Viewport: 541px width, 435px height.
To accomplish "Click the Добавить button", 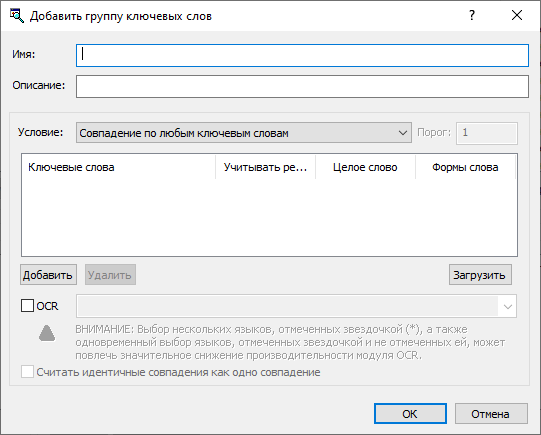I will [x=48, y=275].
